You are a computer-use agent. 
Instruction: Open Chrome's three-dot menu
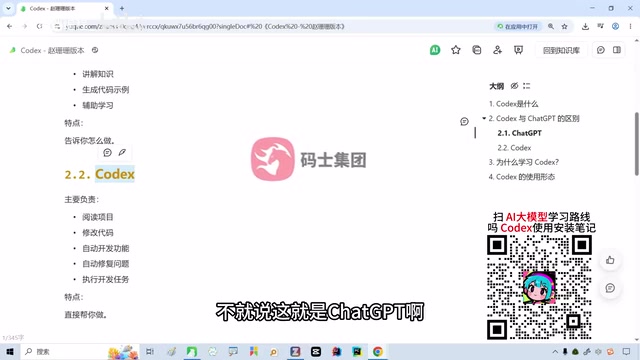(630, 27)
